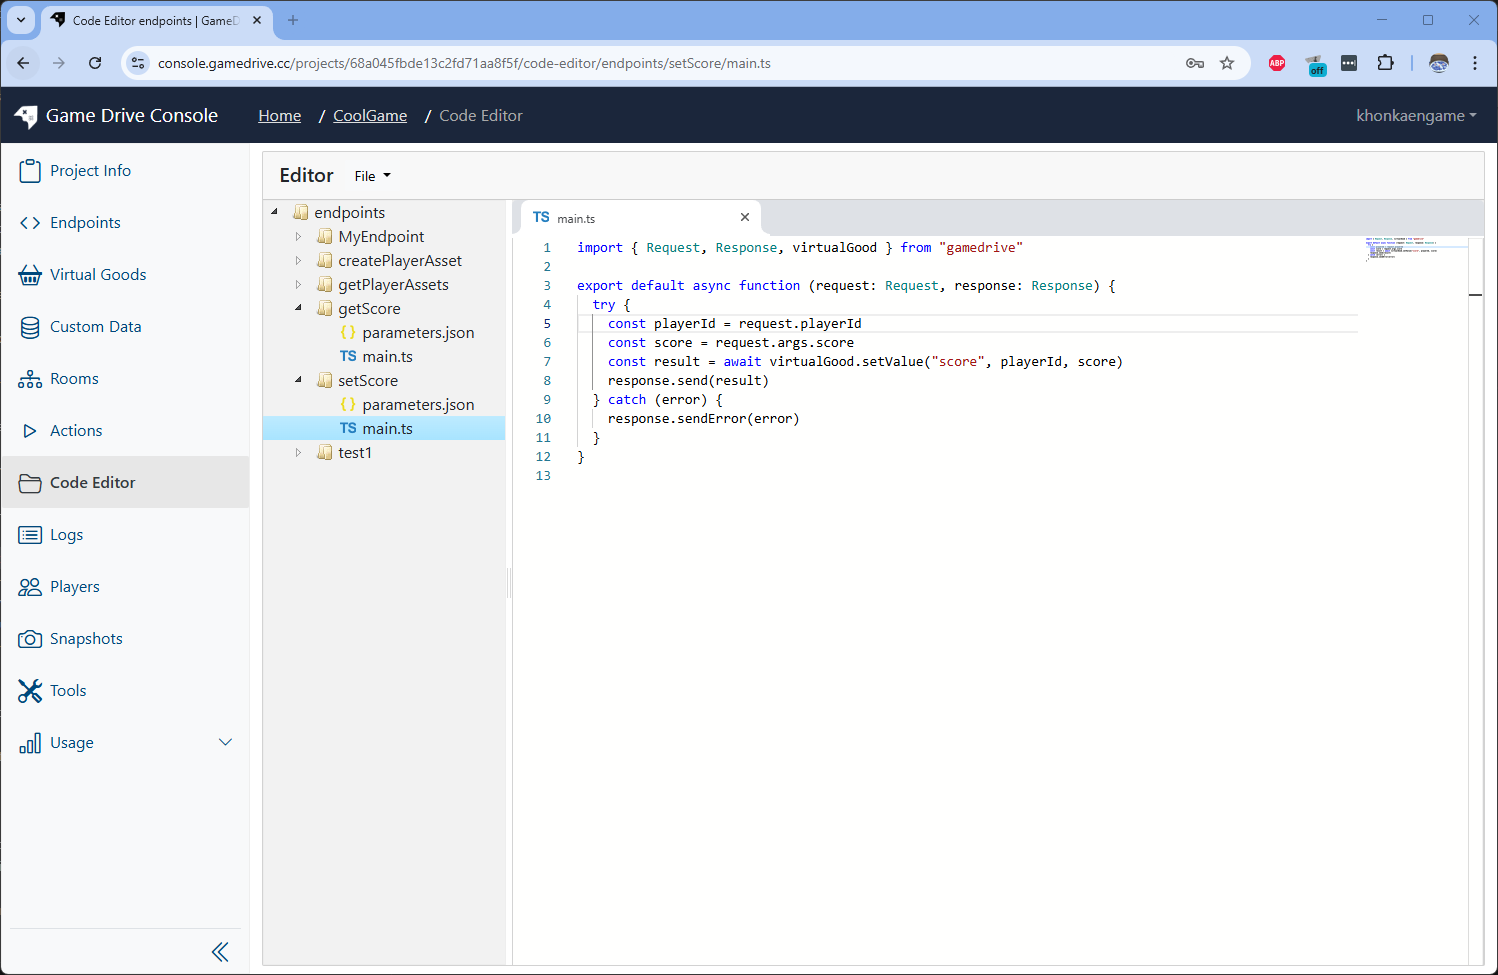Expand the Usage section chevron

pos(226,742)
